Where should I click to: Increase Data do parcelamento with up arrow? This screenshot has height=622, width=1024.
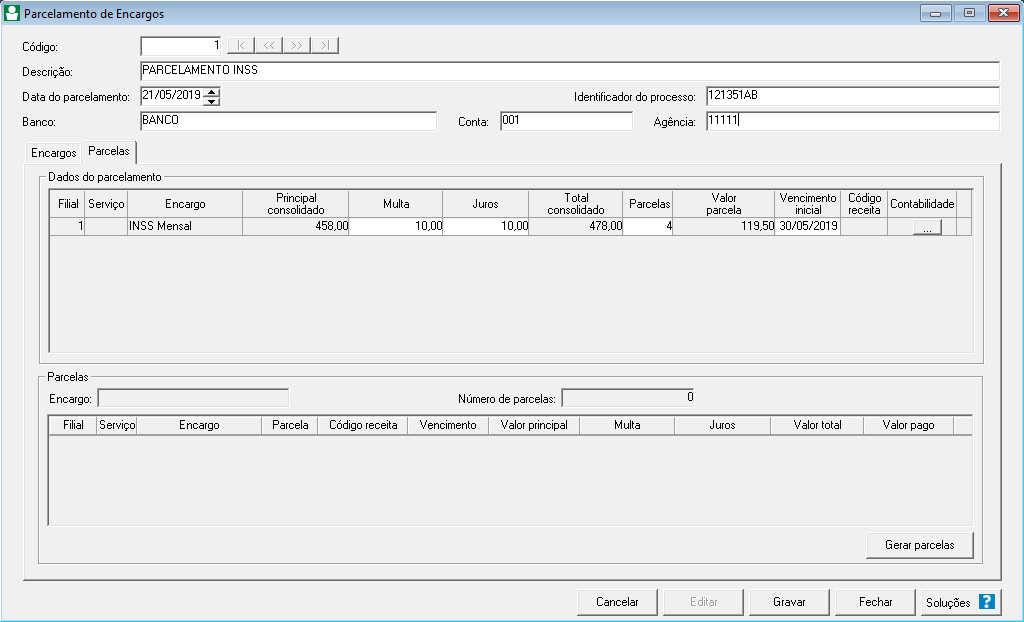(x=212, y=91)
